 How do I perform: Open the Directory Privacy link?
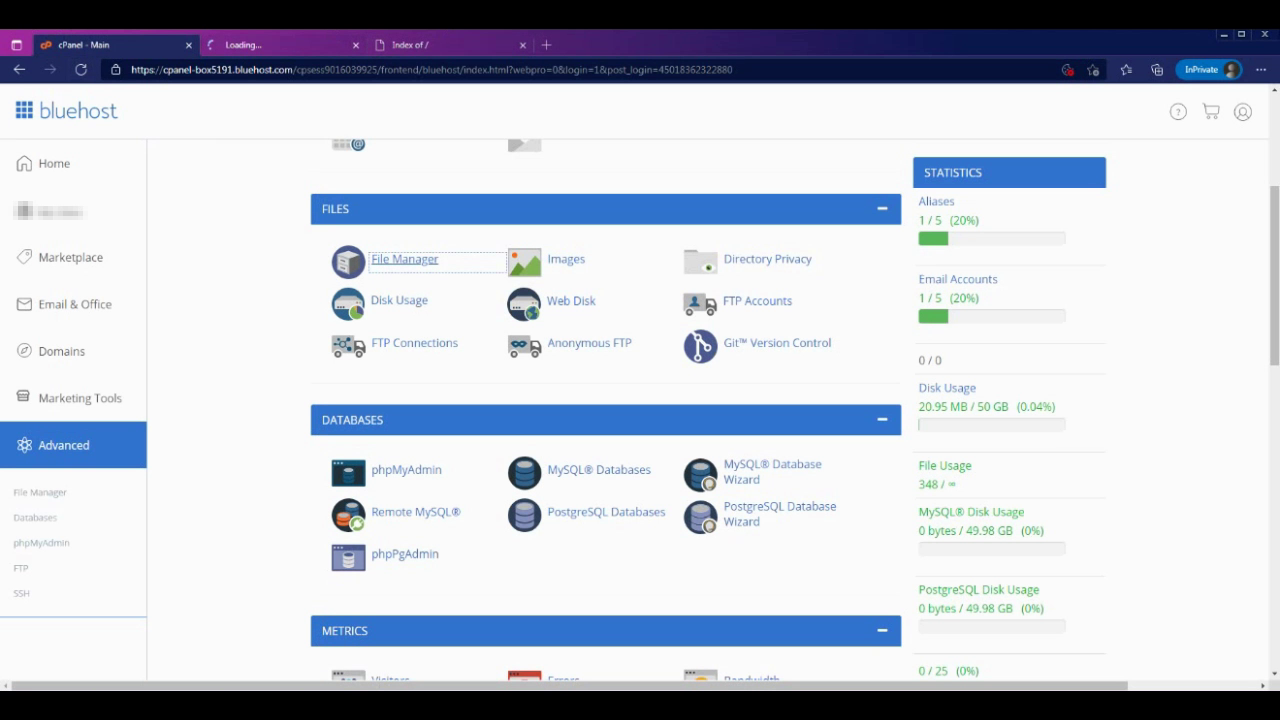tap(767, 259)
